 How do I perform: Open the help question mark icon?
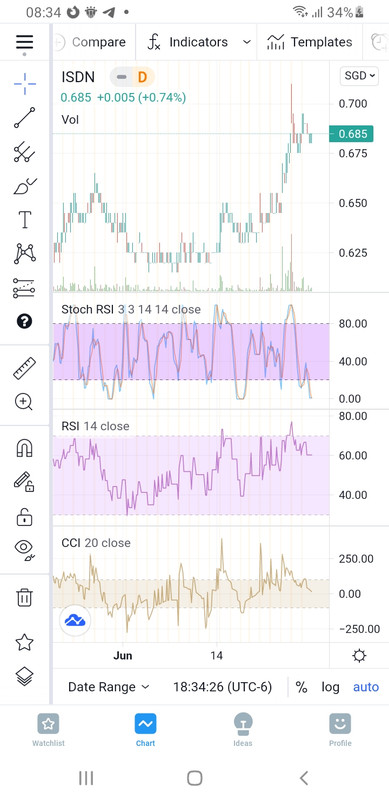pyautogui.click(x=25, y=321)
